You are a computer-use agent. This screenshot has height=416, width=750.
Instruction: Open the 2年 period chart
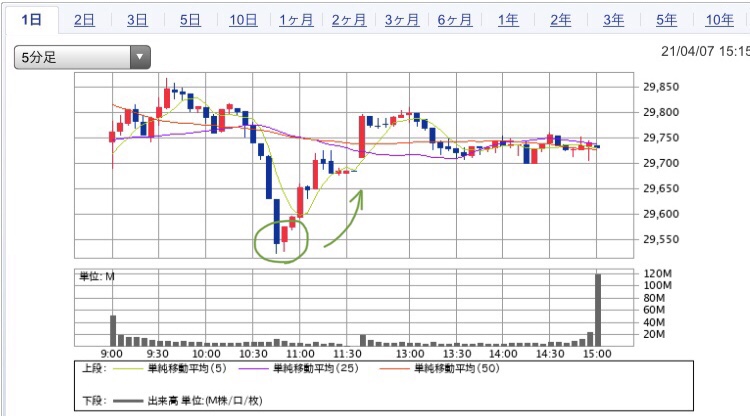tap(560, 20)
